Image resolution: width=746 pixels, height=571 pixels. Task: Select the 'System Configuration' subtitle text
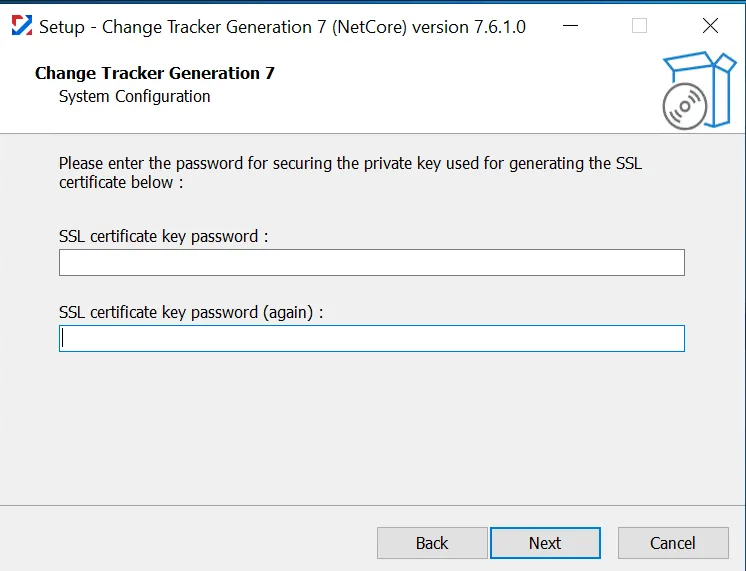click(x=135, y=97)
